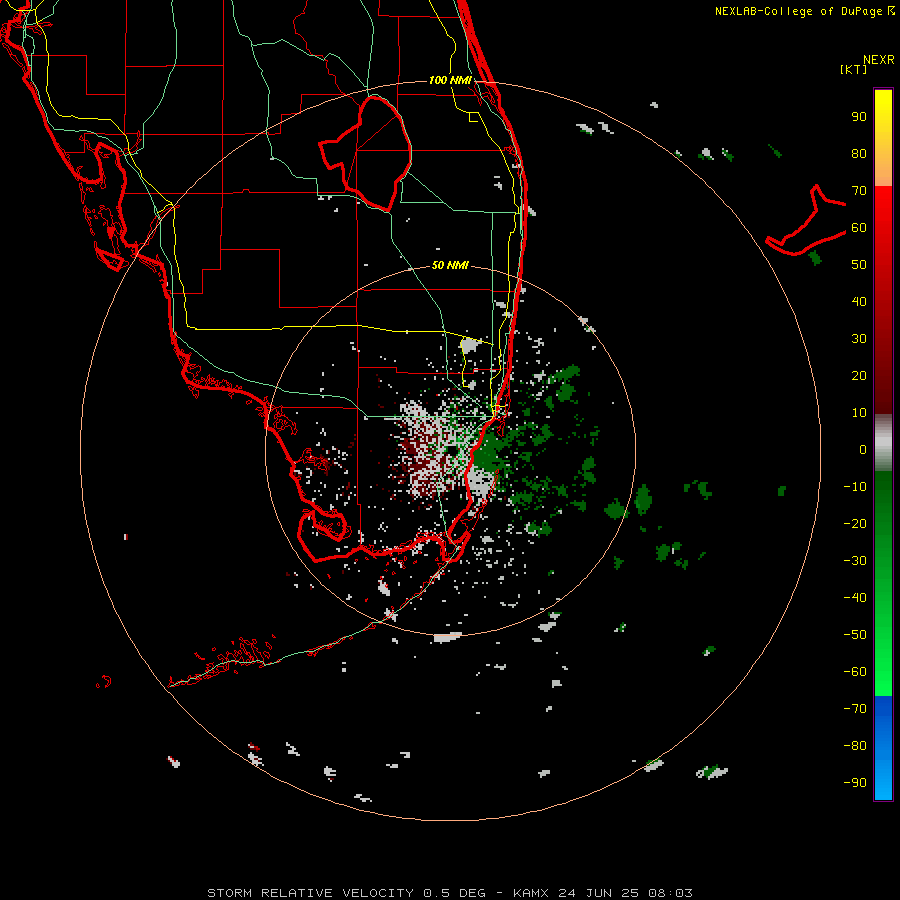900x900 pixels.
Task: Click the -50 scale value
Action: pyautogui.click(x=855, y=635)
